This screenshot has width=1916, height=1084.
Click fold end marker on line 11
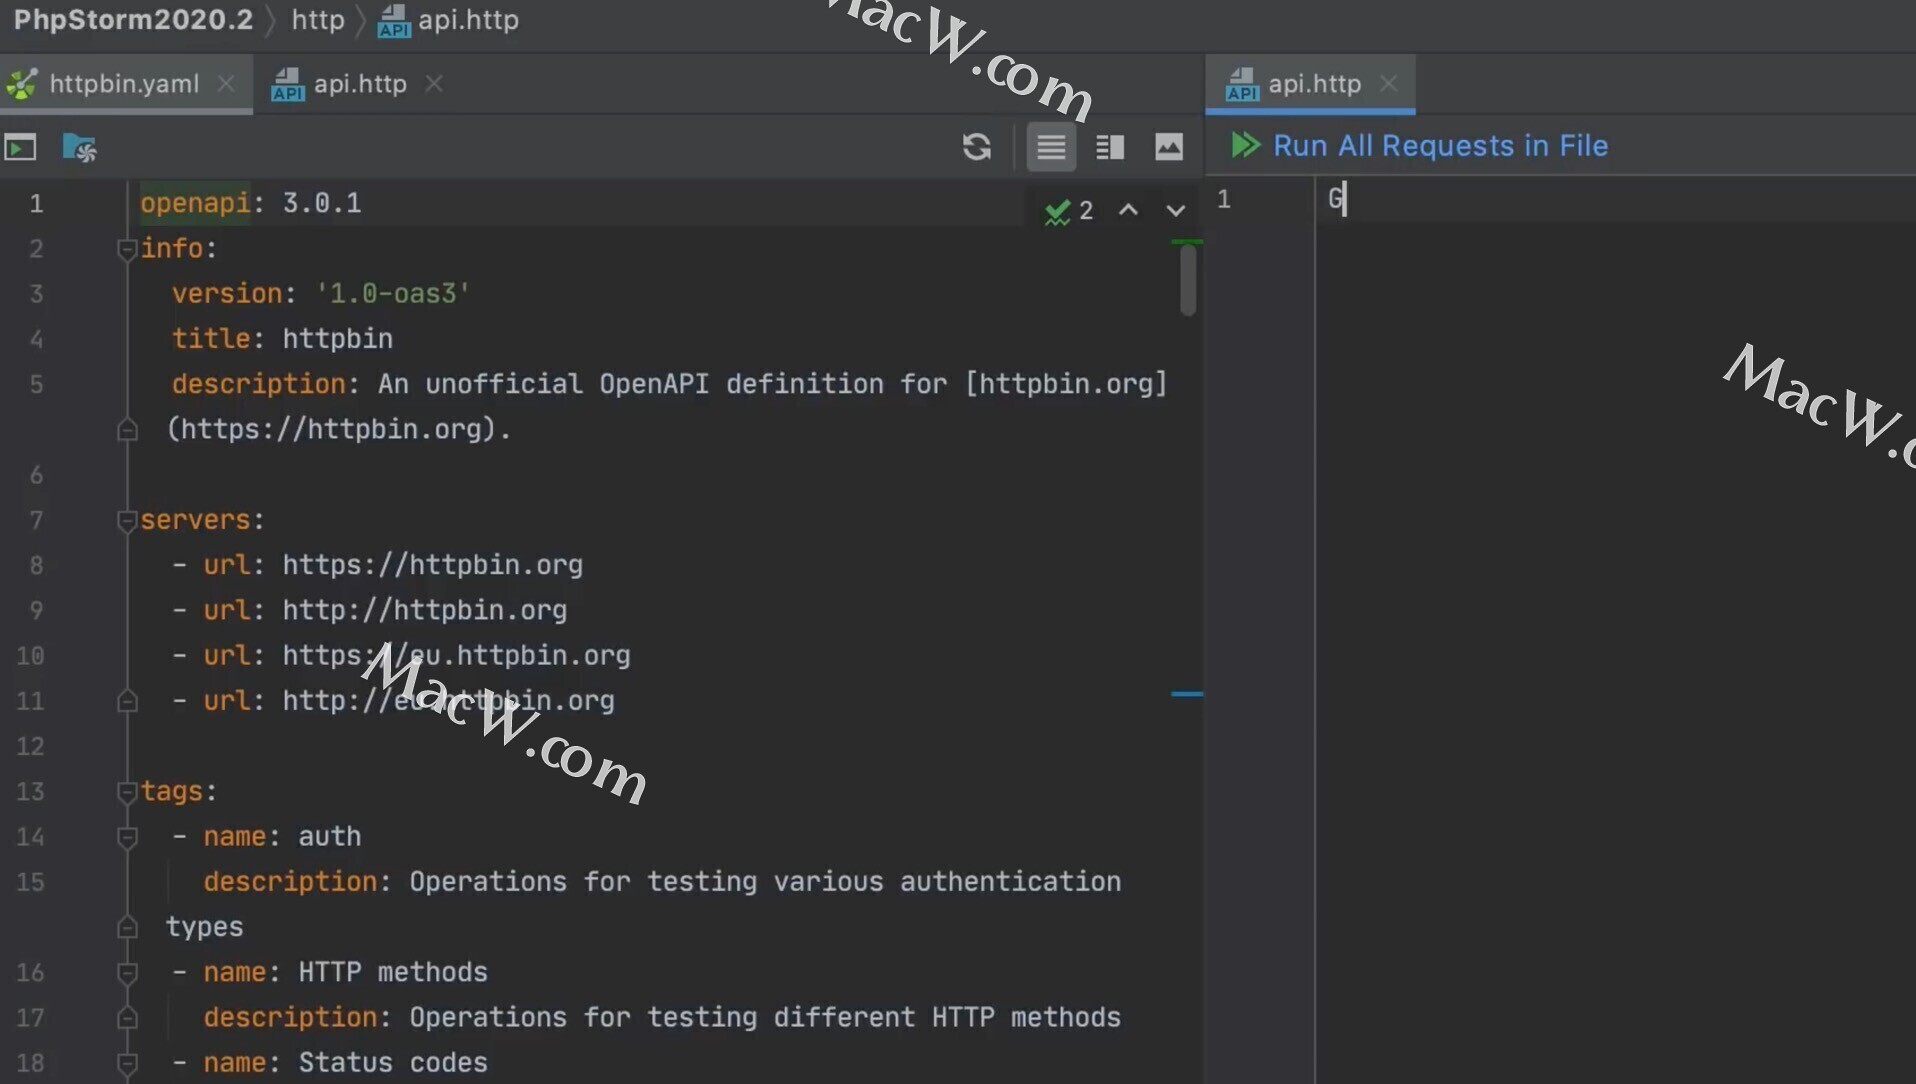click(x=127, y=702)
